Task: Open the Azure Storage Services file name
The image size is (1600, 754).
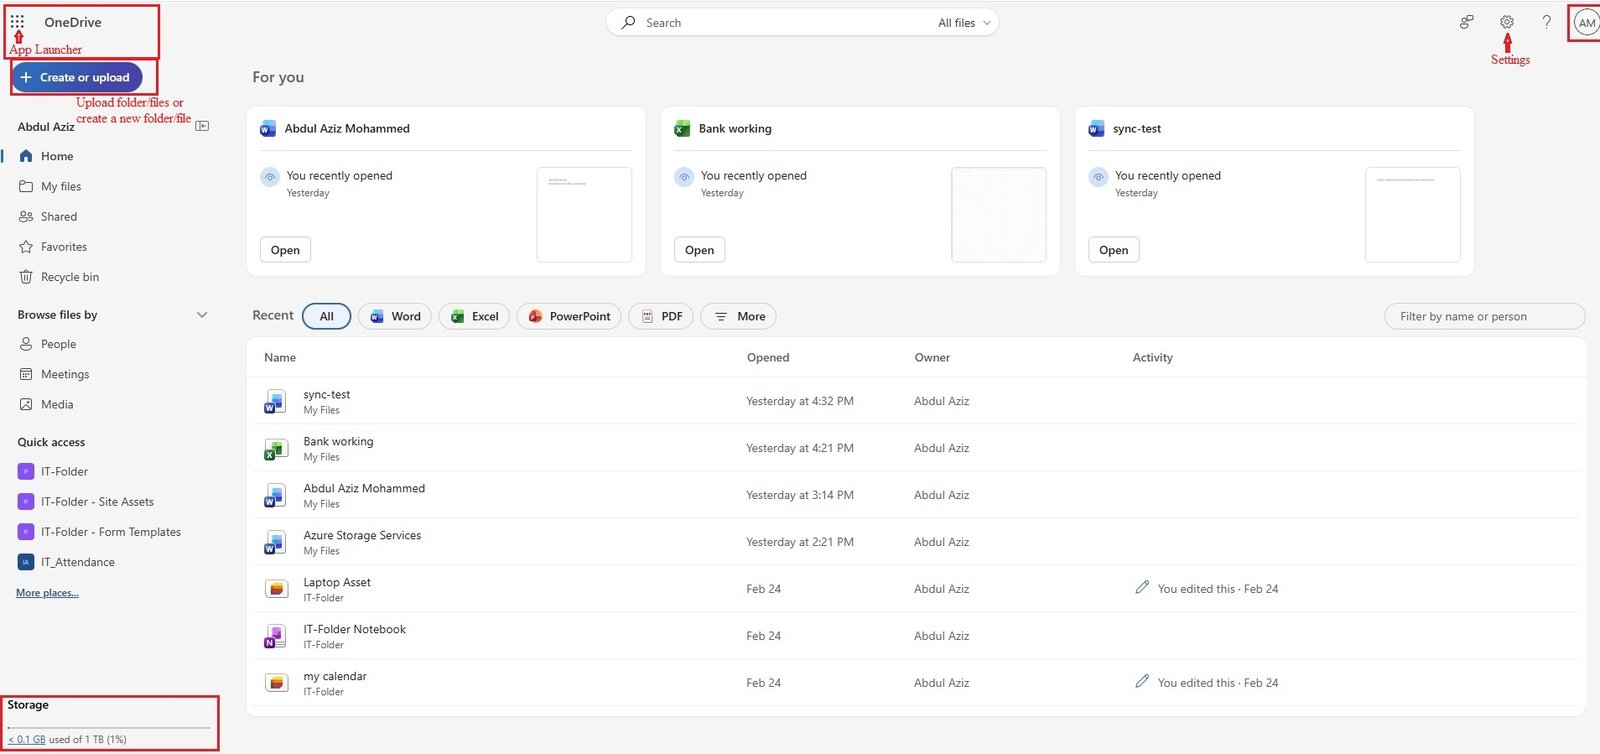Action: (362, 536)
